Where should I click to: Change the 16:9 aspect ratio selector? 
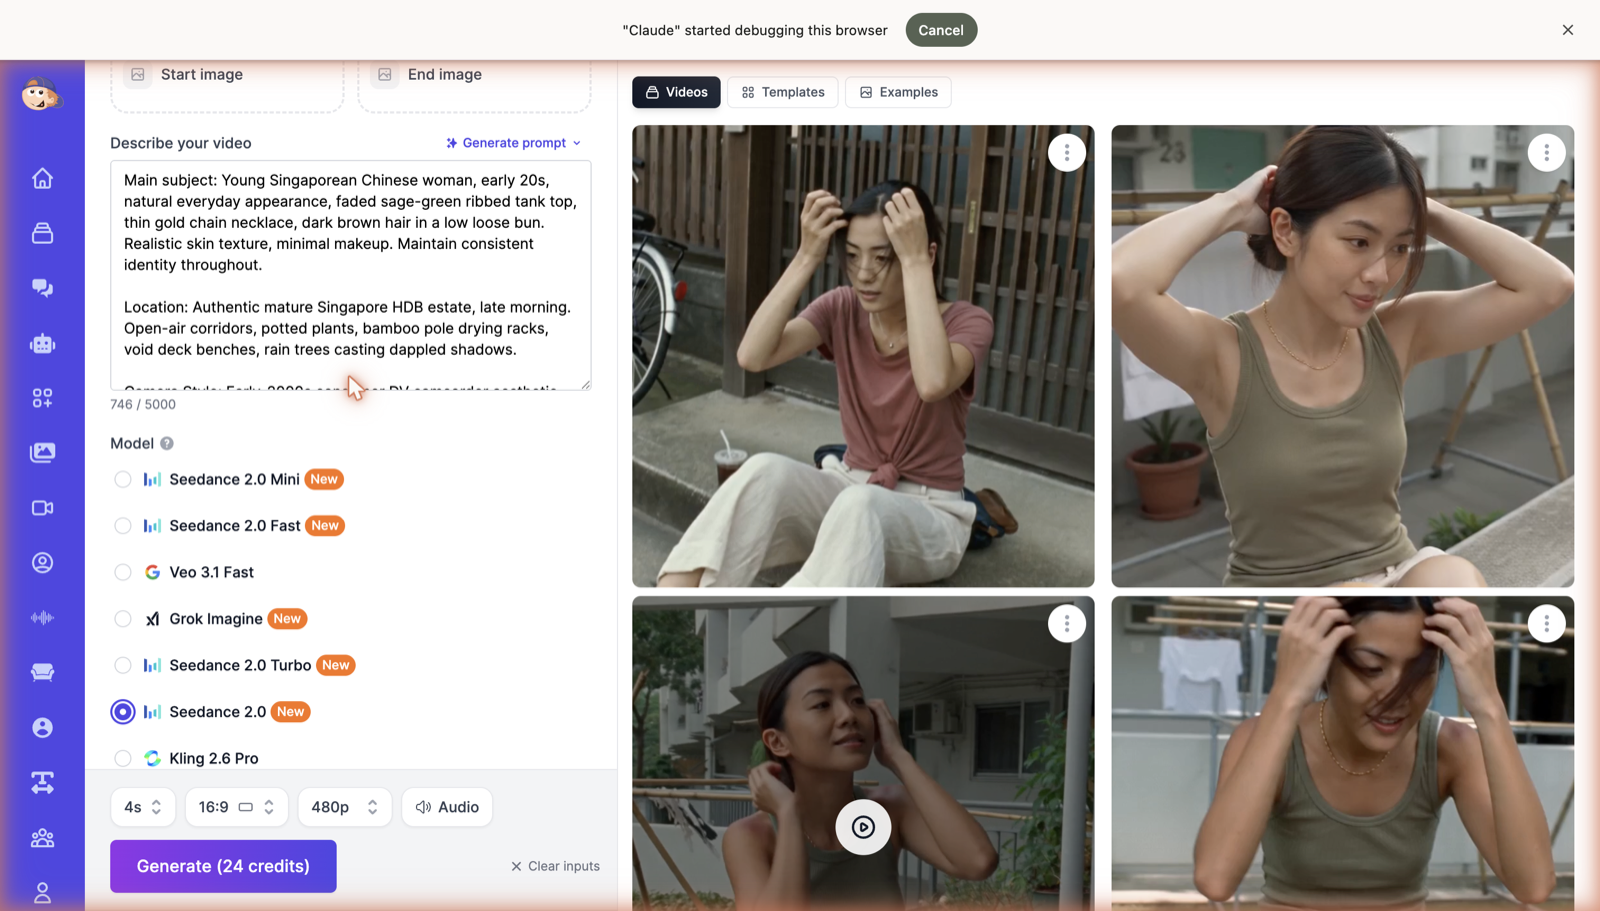[x=237, y=807]
